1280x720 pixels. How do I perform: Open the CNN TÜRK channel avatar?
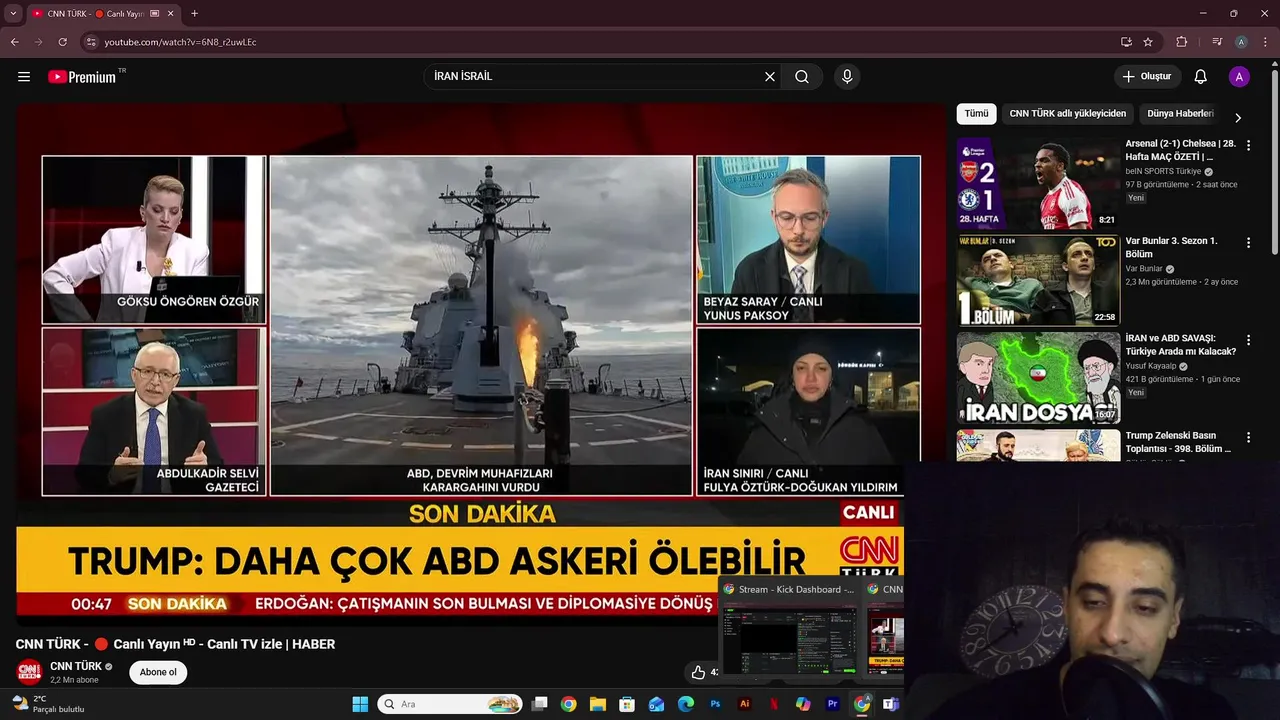29,672
